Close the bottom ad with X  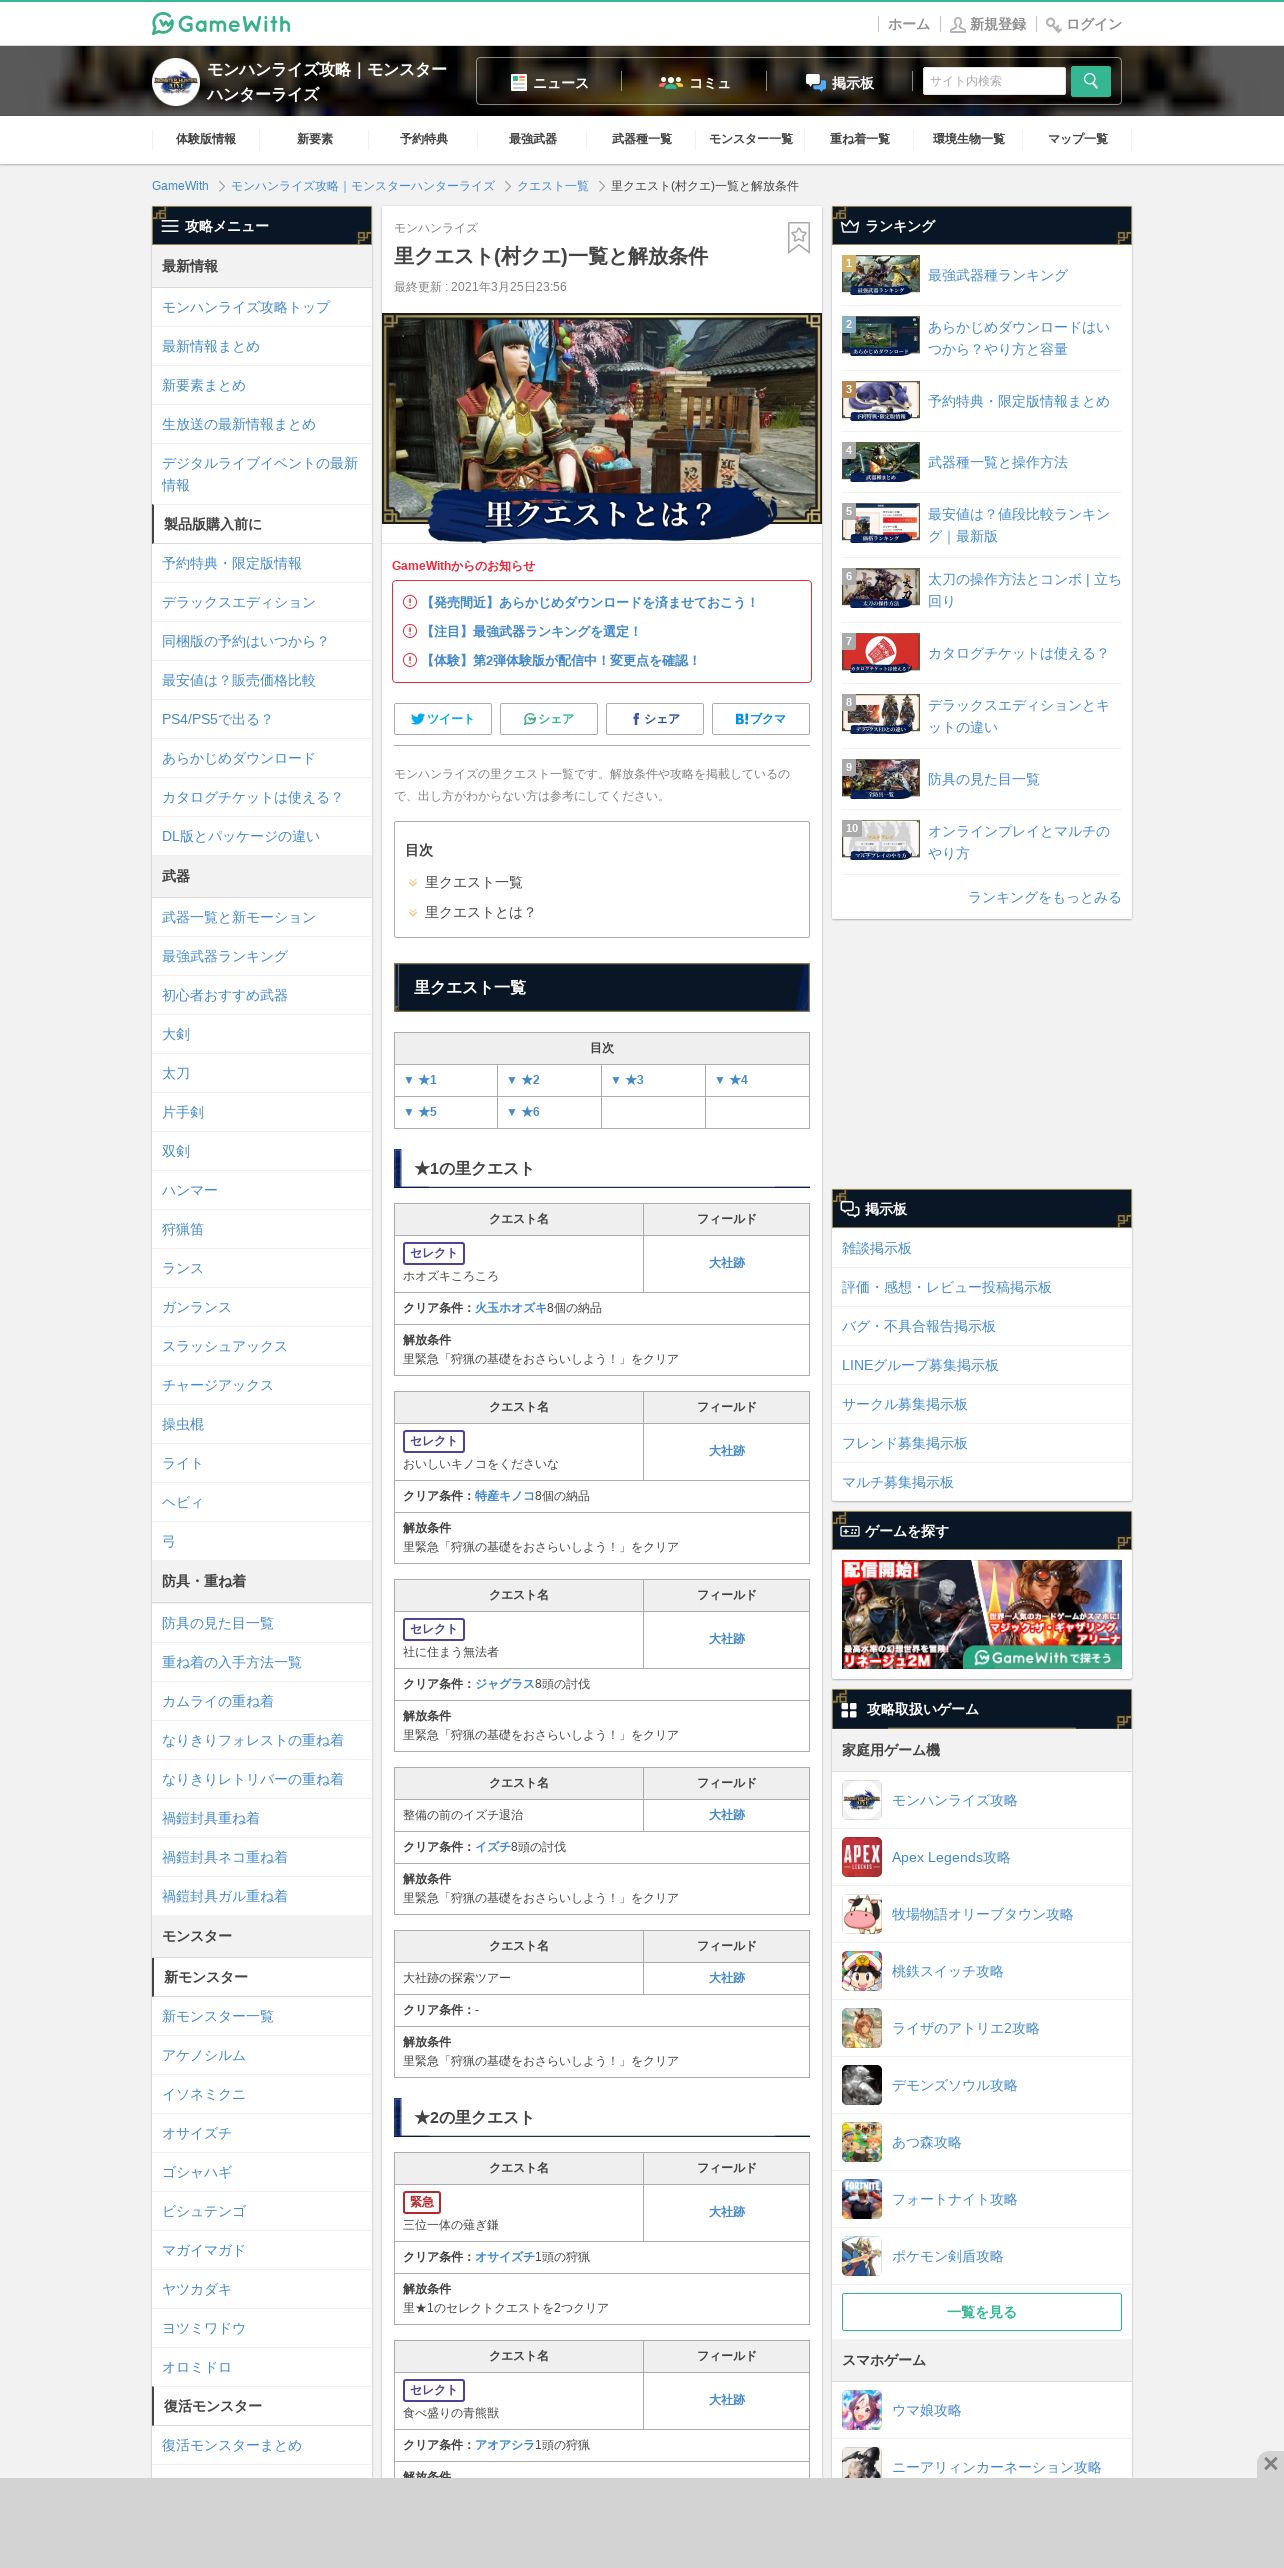pos(1270,2463)
